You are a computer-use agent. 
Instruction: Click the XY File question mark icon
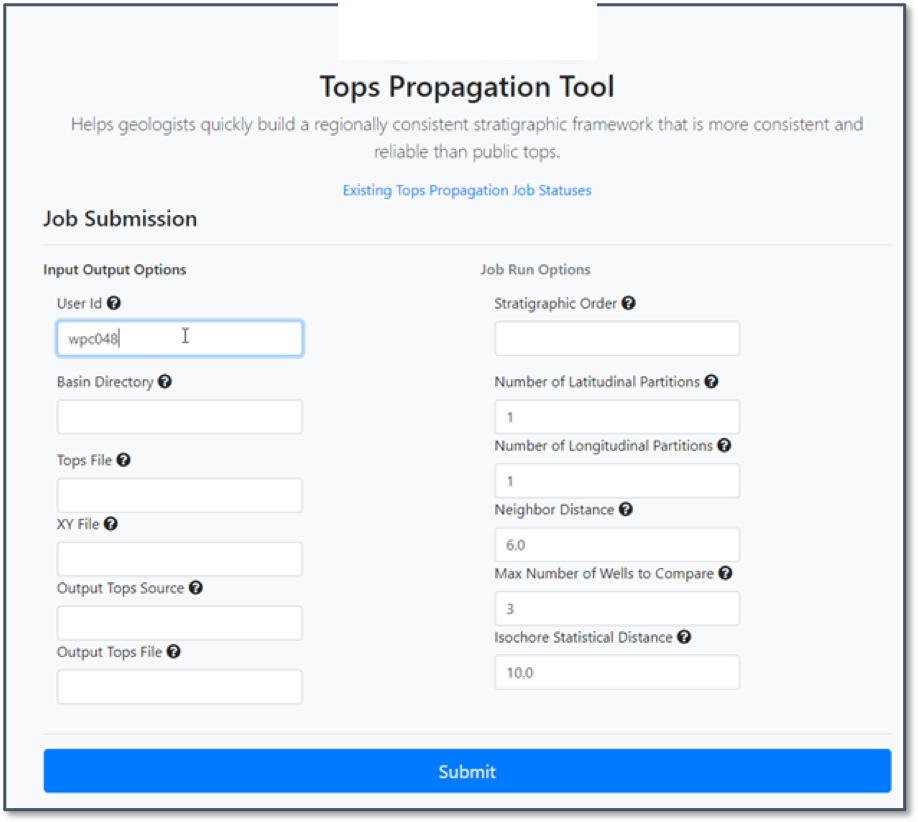point(110,524)
